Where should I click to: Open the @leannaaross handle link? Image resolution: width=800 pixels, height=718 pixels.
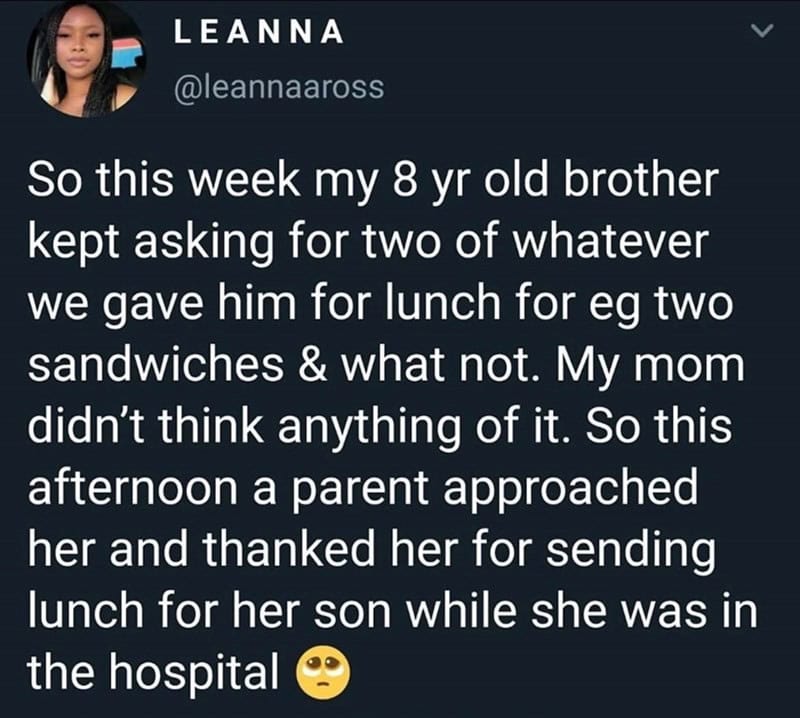point(279,87)
